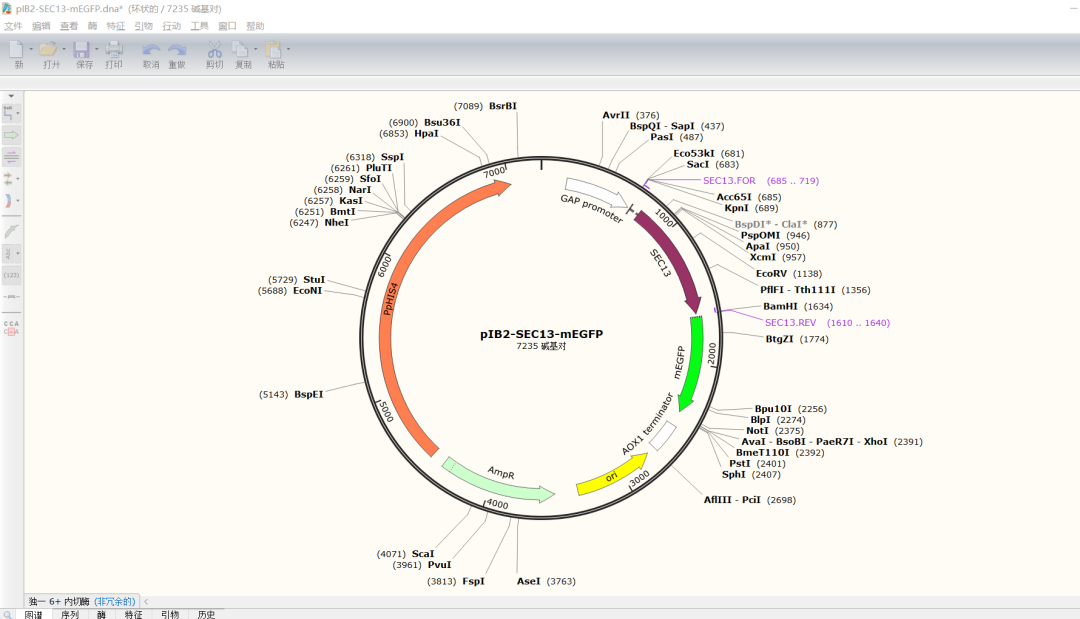Switch to the 引物 bottom tab

click(170, 614)
